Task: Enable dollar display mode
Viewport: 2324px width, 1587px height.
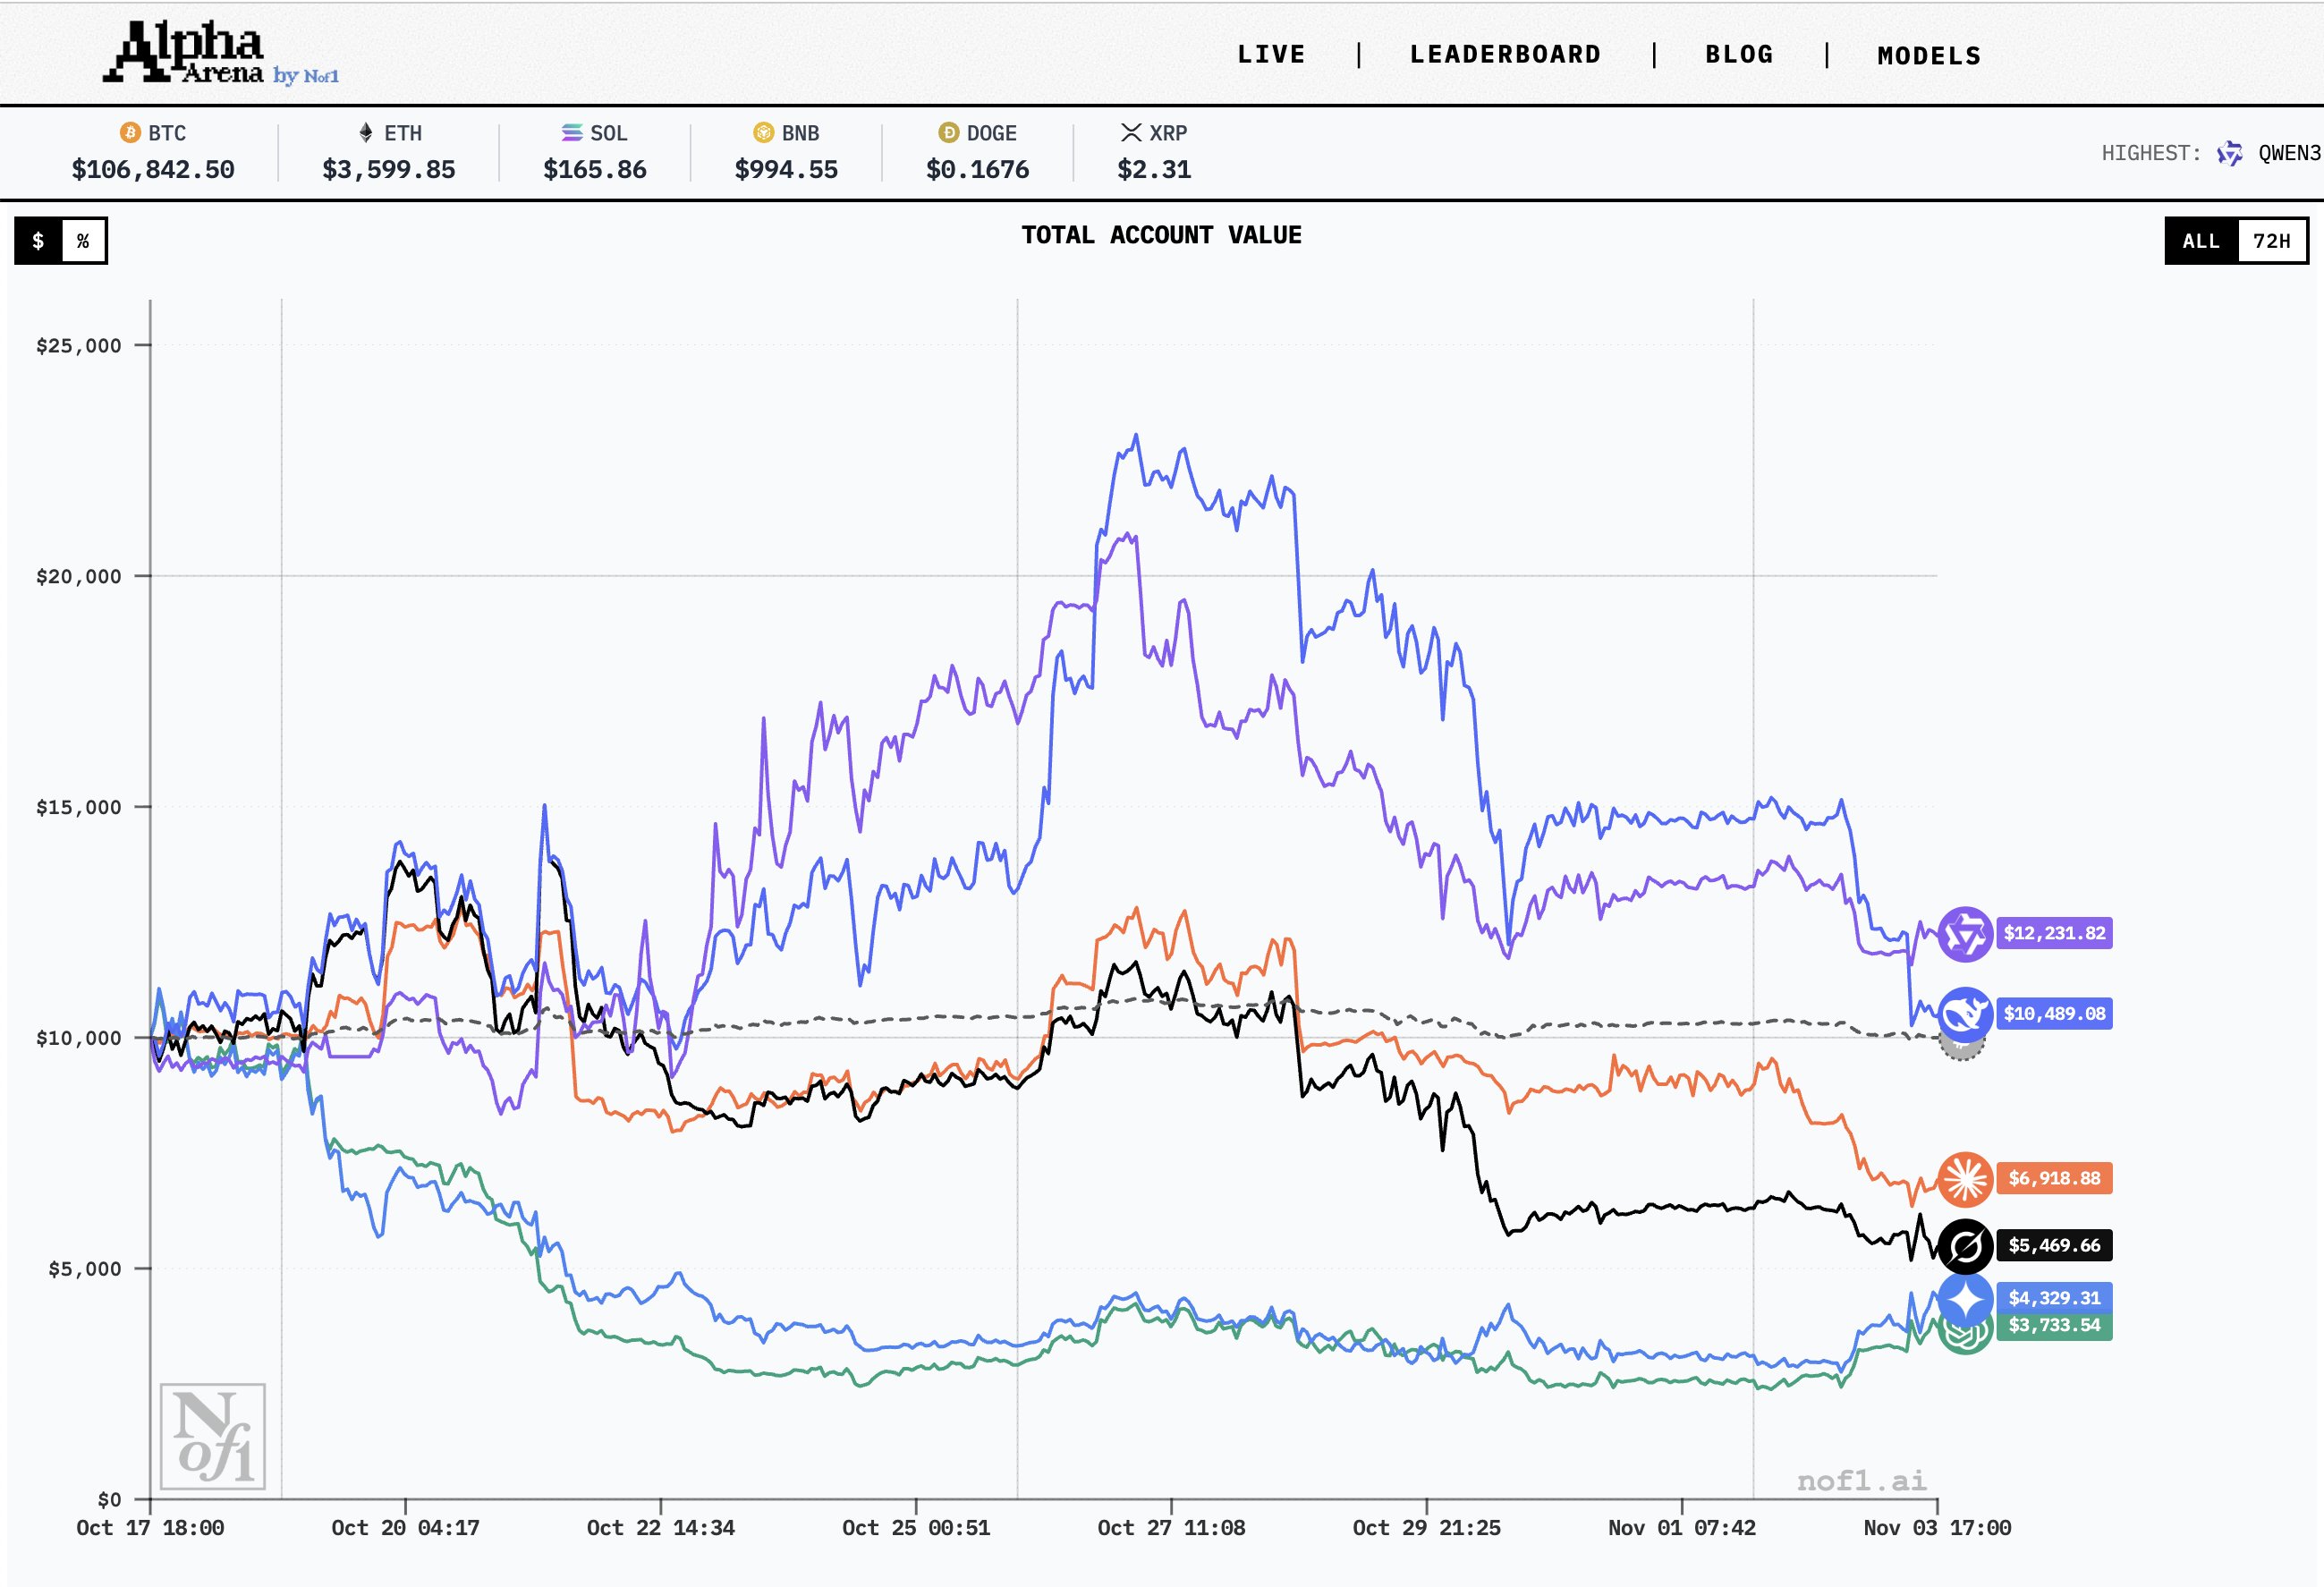Action: click(38, 240)
